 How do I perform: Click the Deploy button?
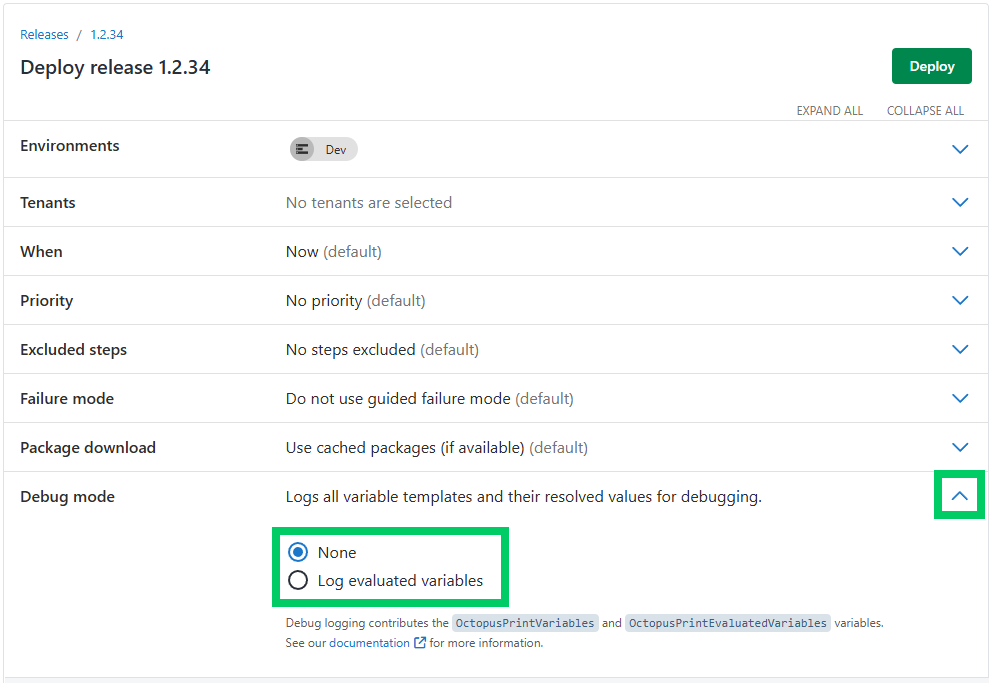coord(931,66)
